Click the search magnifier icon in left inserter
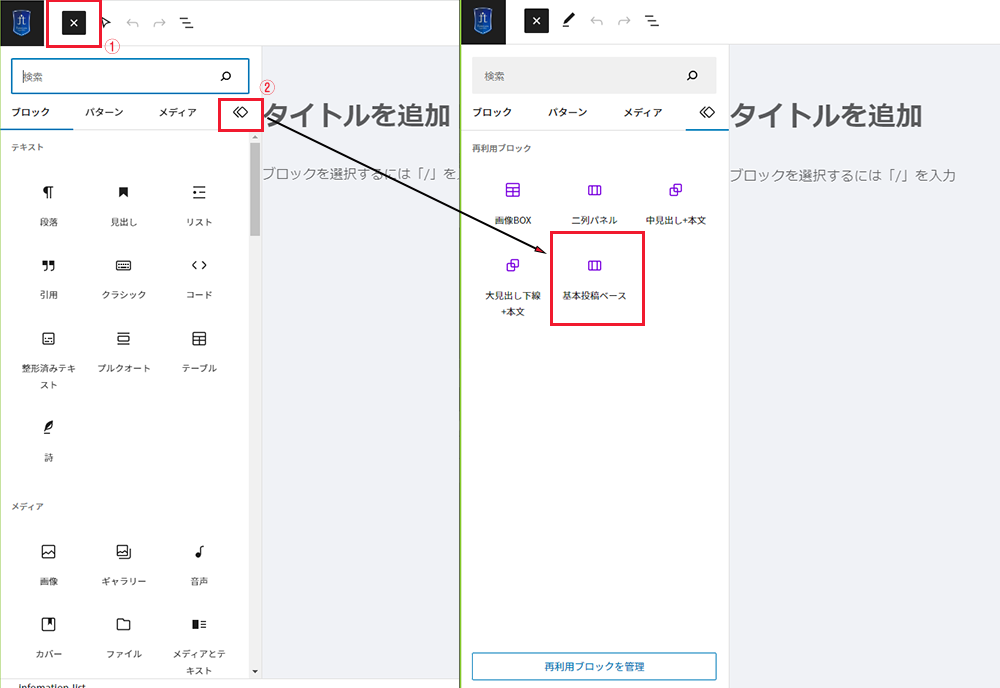The height and width of the screenshot is (688, 1000). 226,77
